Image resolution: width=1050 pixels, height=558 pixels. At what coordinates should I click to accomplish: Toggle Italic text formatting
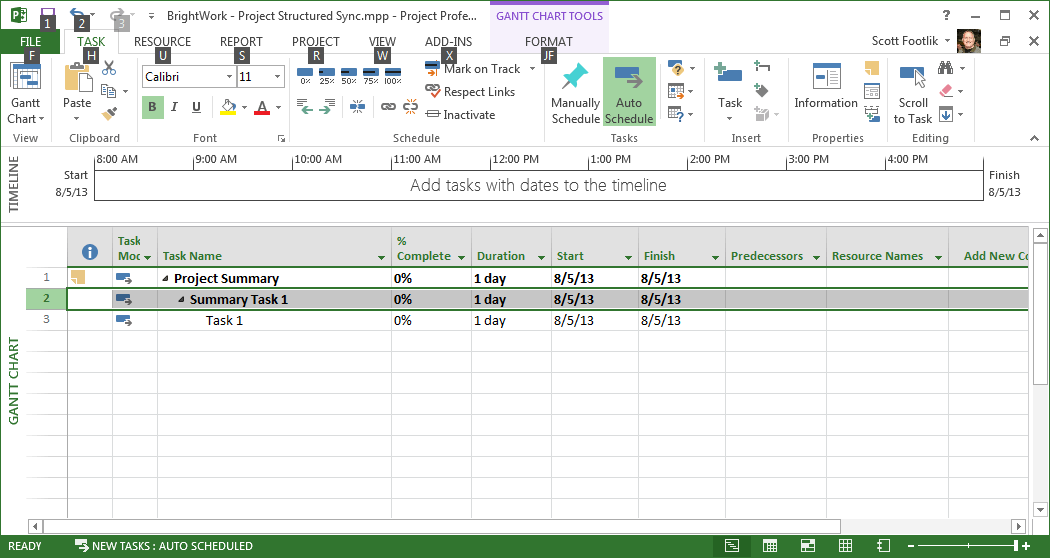175,108
